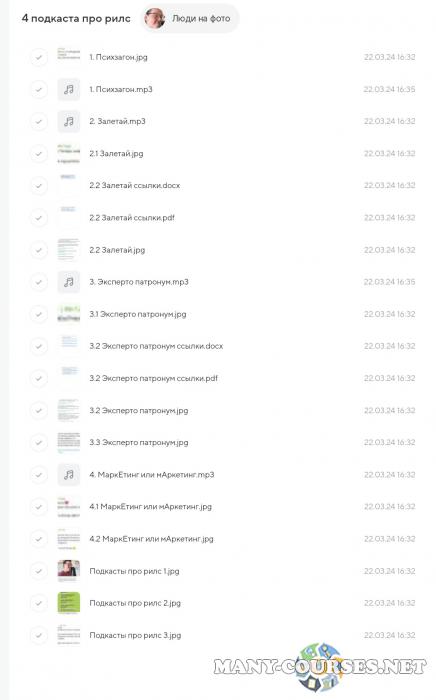Tick checkbox for 1. Психзагон.jpg
Screen dimensions: 436x700
[39, 57]
